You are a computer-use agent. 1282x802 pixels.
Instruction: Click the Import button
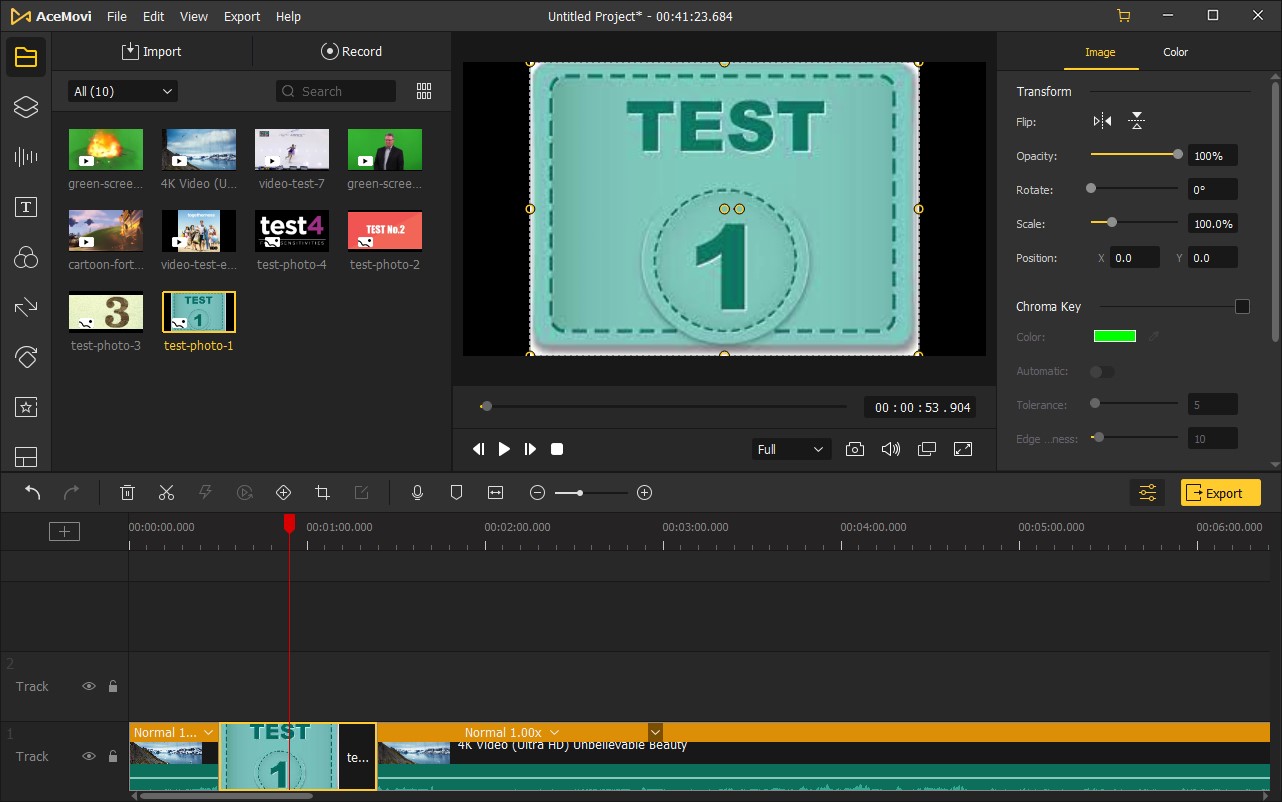pyautogui.click(x=152, y=52)
